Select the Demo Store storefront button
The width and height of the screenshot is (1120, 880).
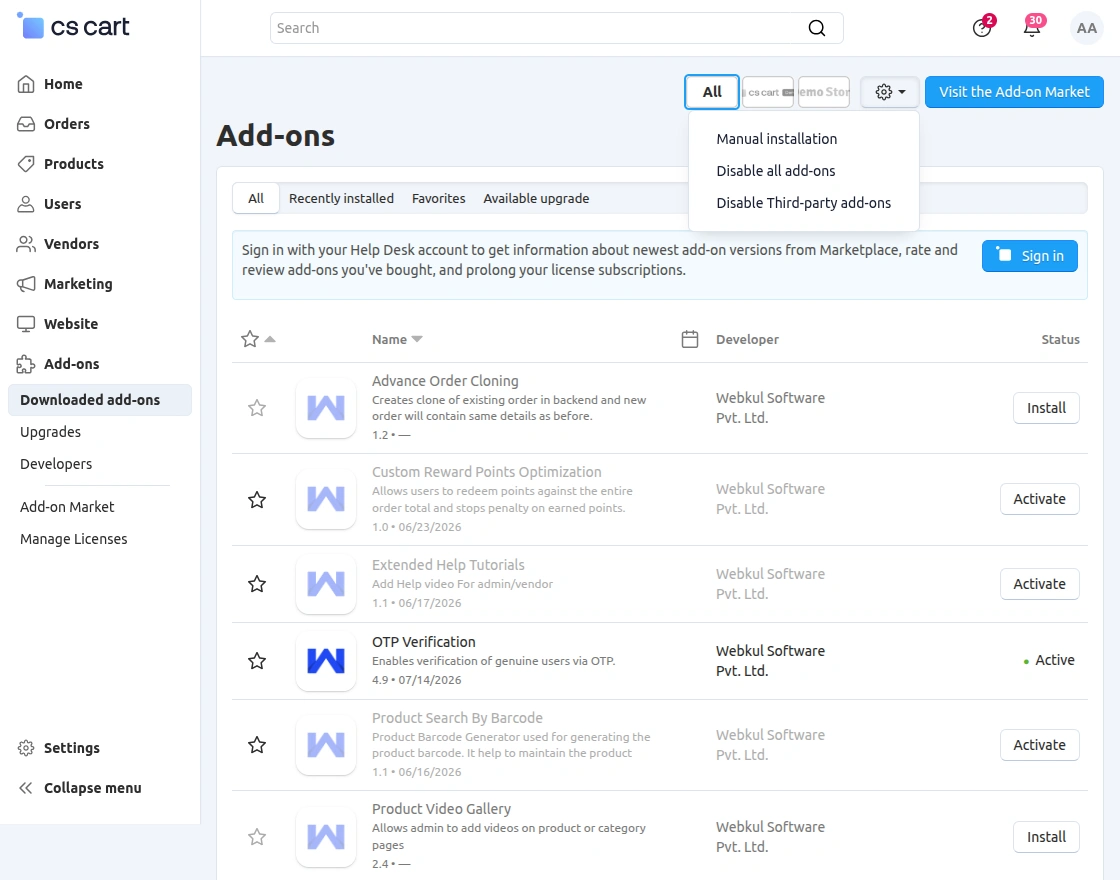coord(824,92)
